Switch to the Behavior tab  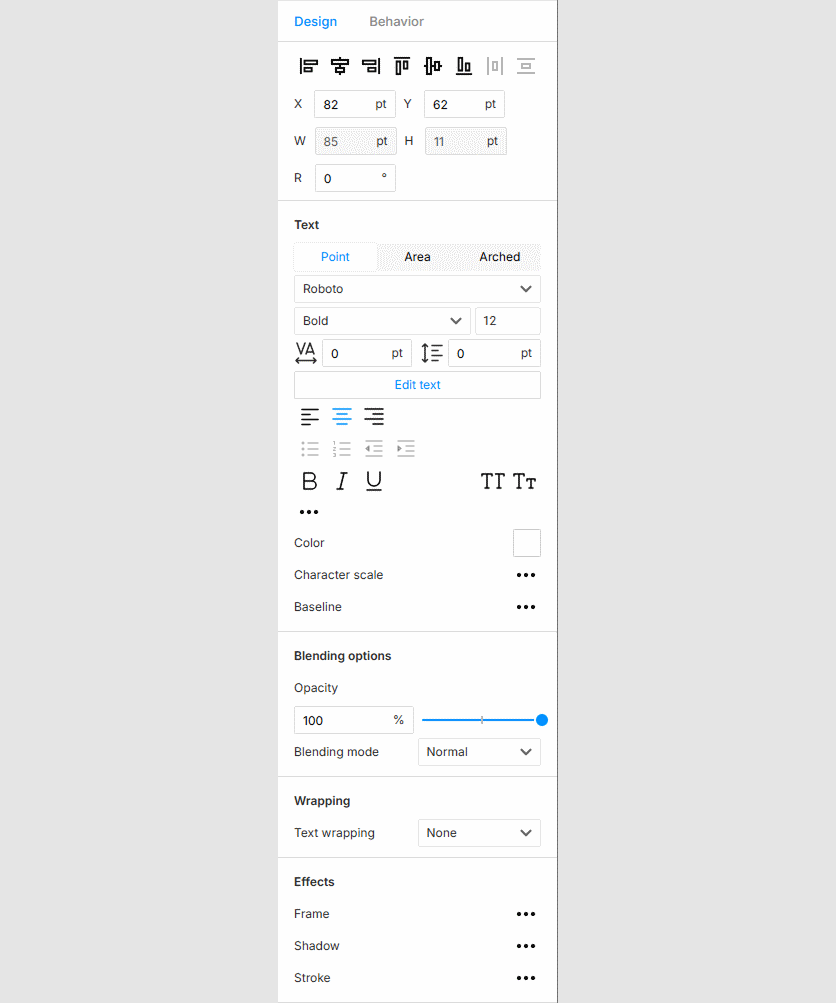(396, 21)
